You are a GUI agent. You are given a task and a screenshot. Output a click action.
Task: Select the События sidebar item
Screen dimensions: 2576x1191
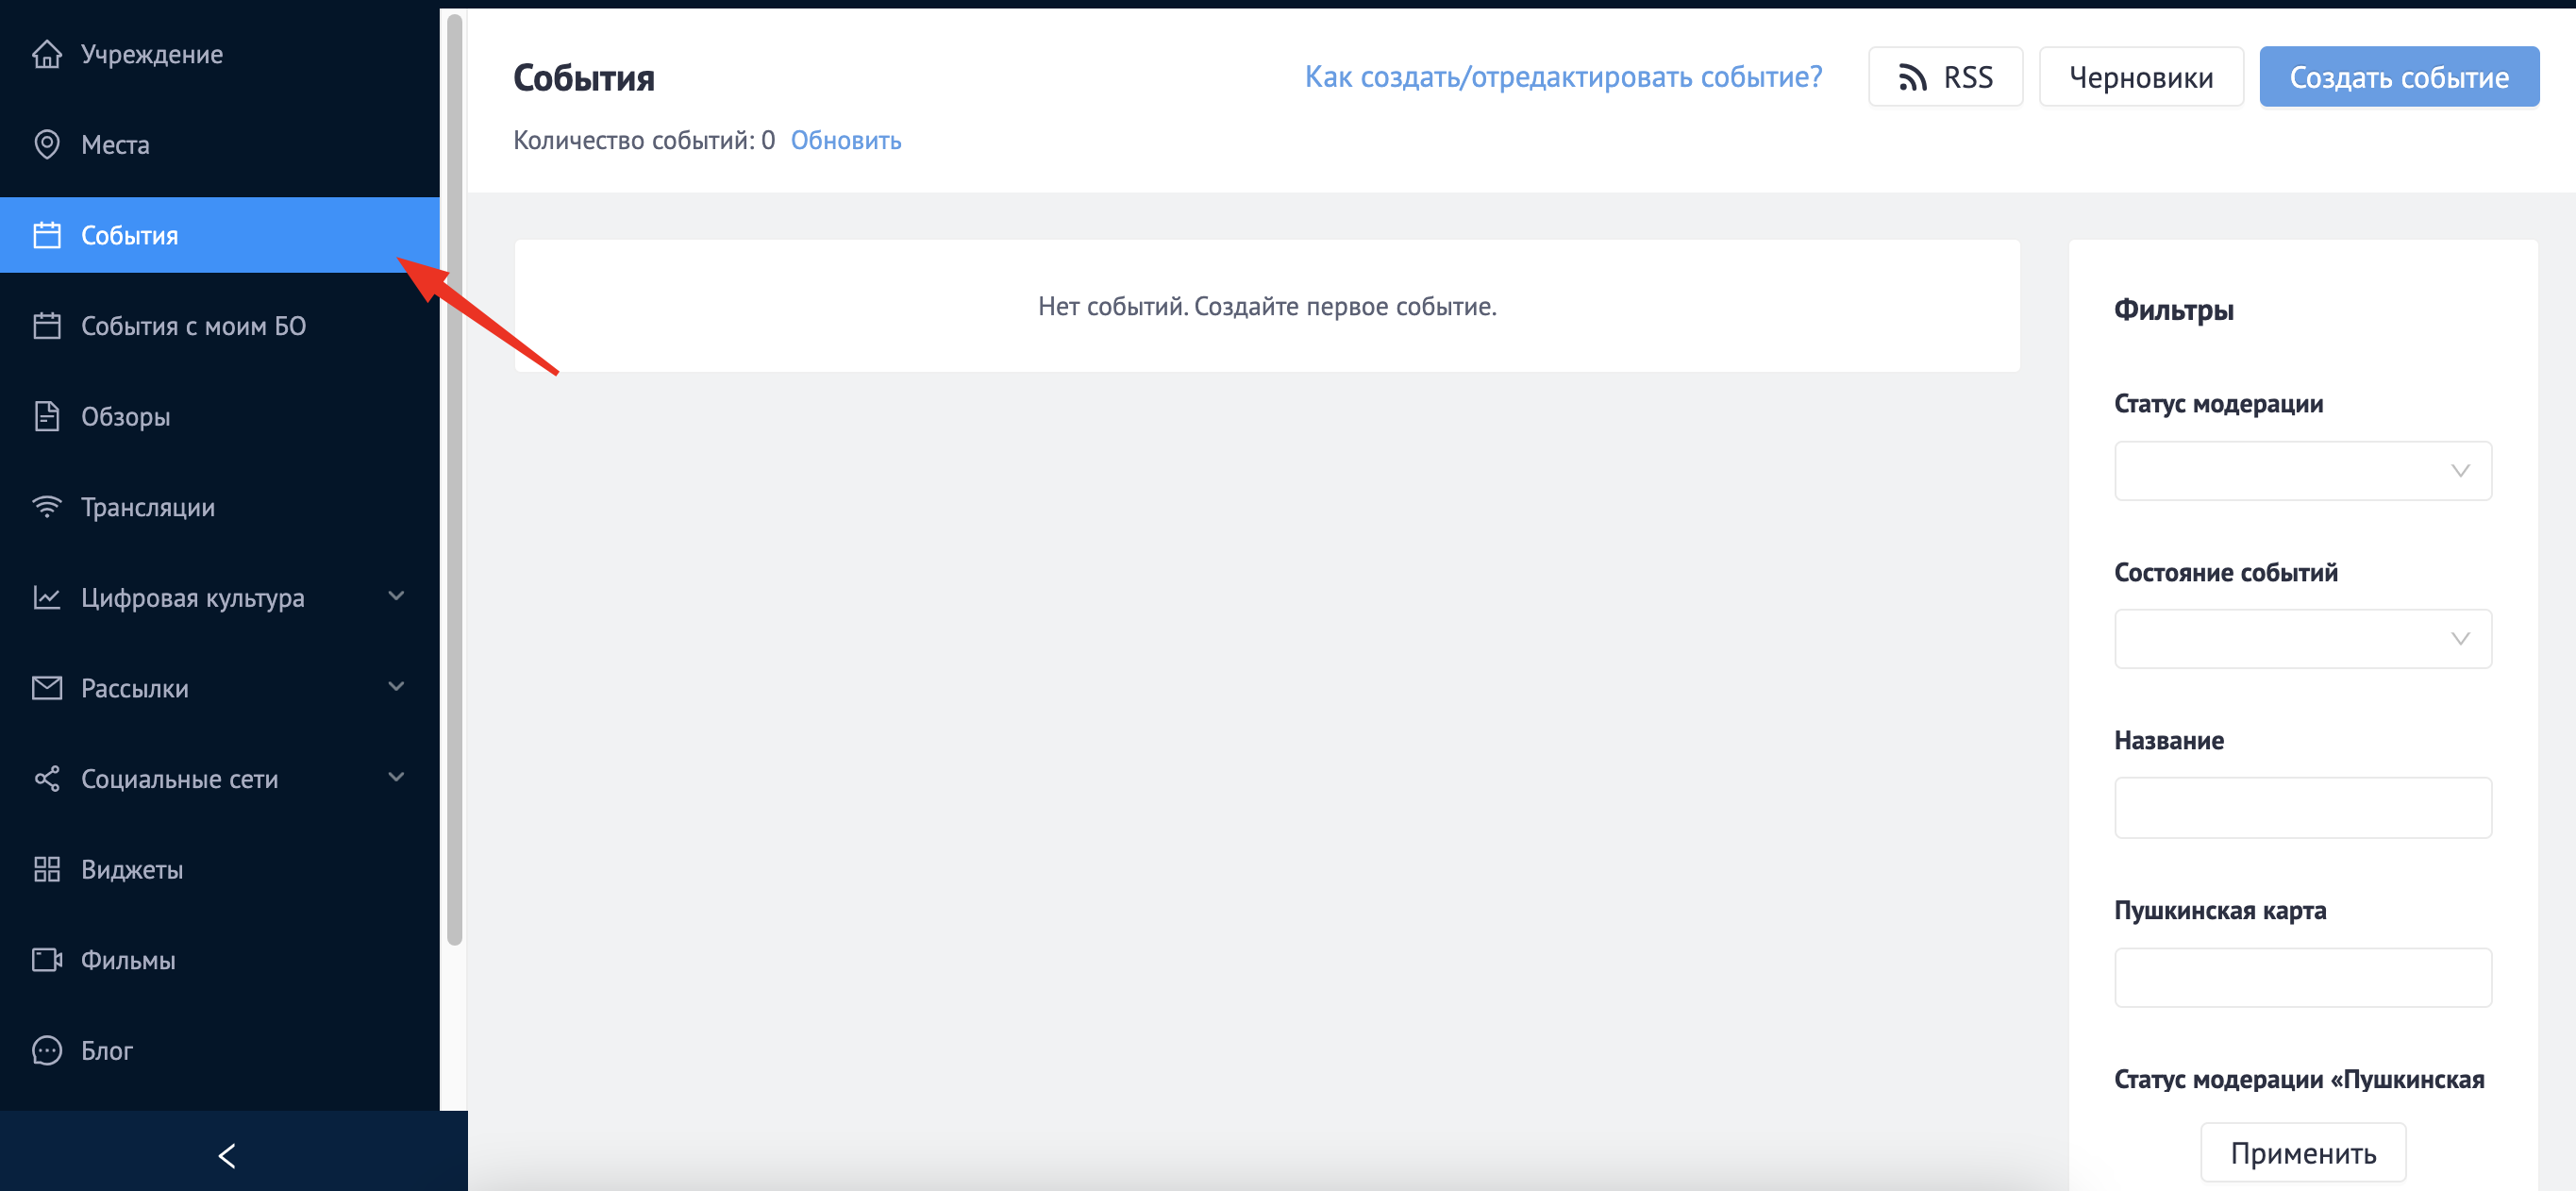(130, 236)
